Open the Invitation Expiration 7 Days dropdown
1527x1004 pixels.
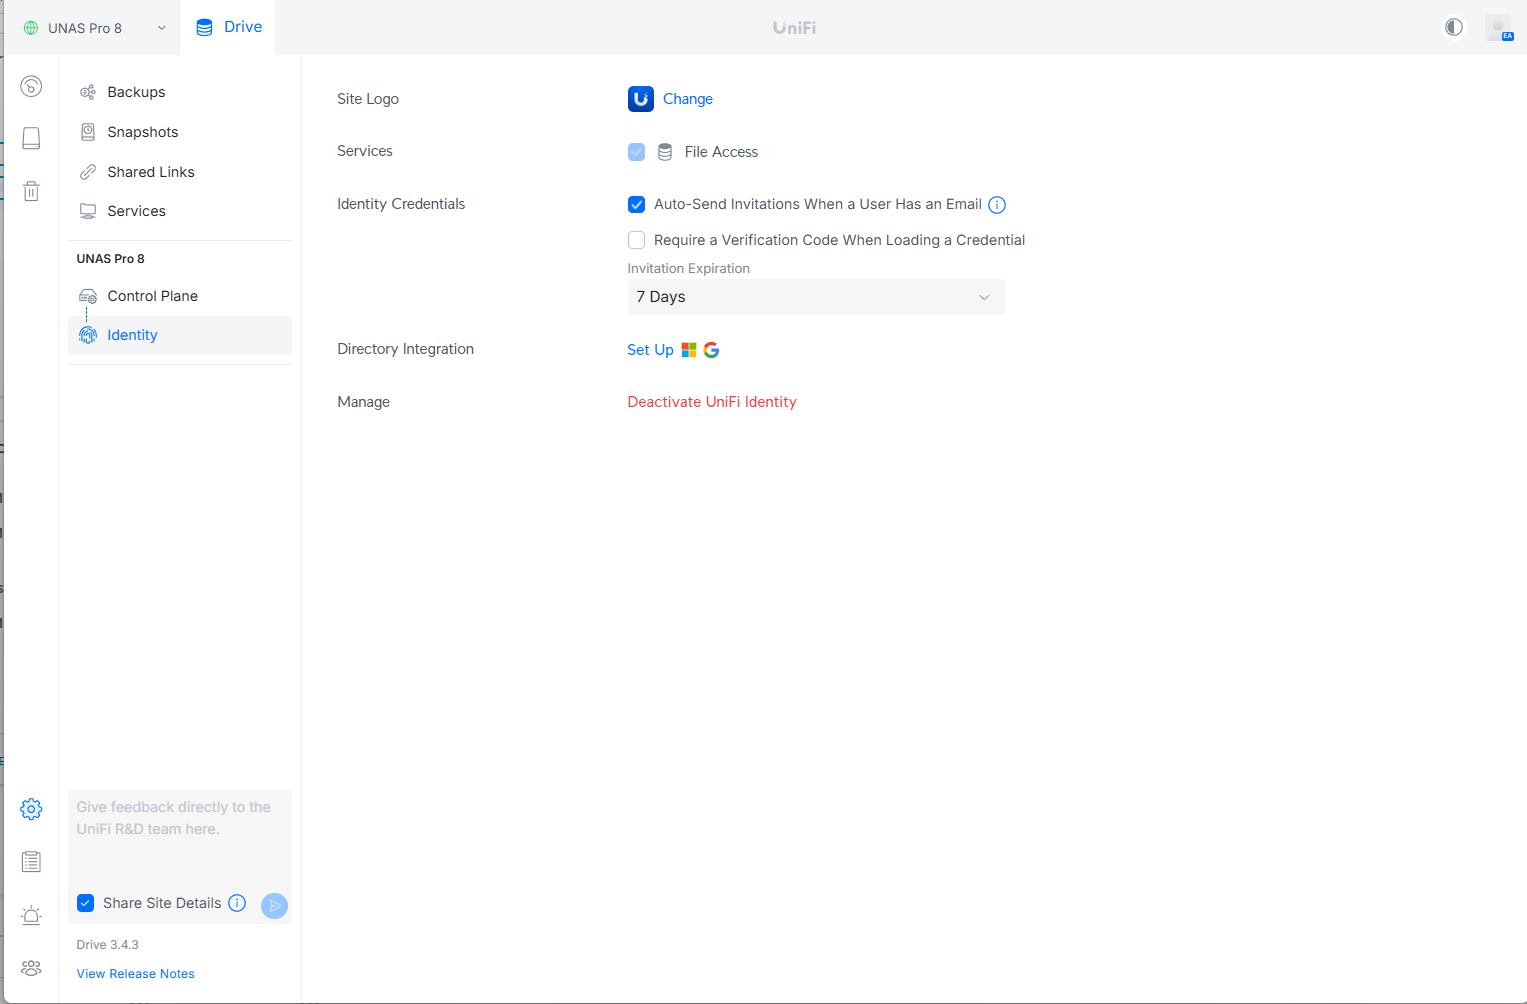[x=816, y=297]
